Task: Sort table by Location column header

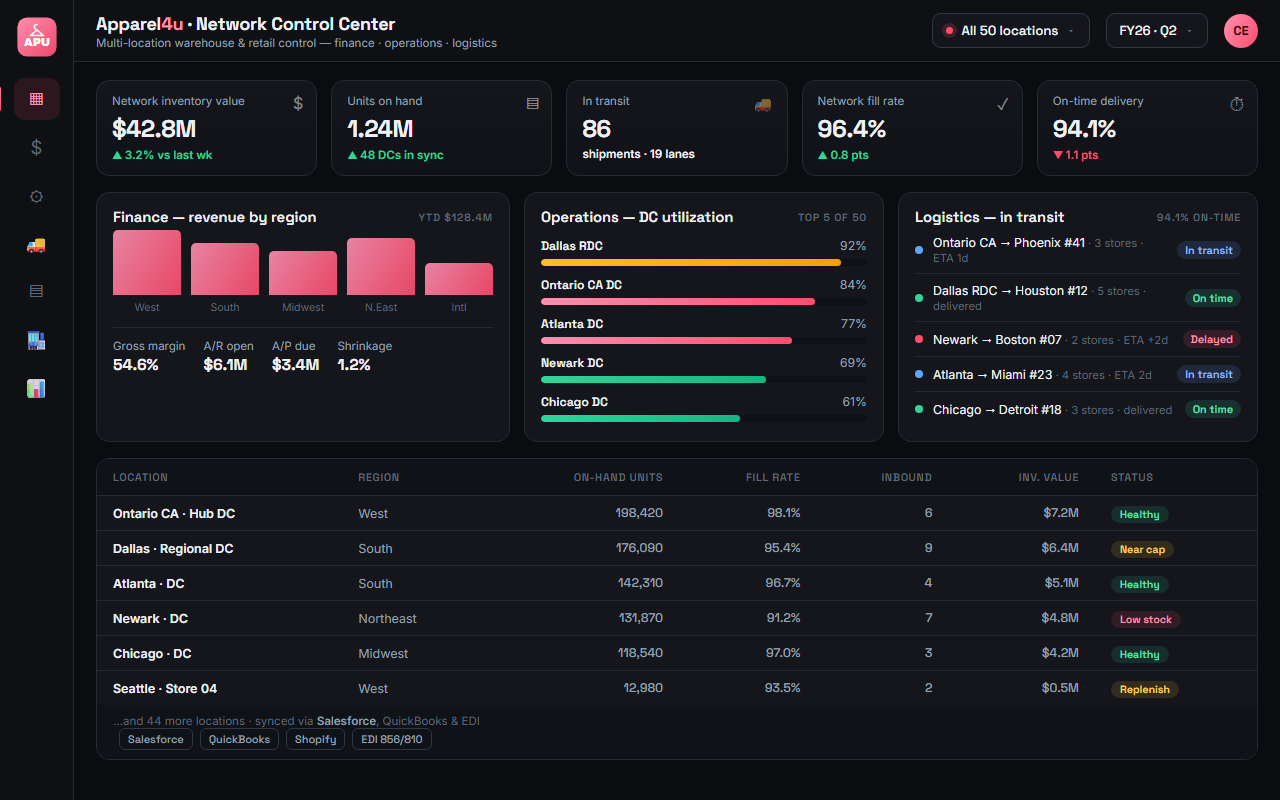Action: pos(140,477)
